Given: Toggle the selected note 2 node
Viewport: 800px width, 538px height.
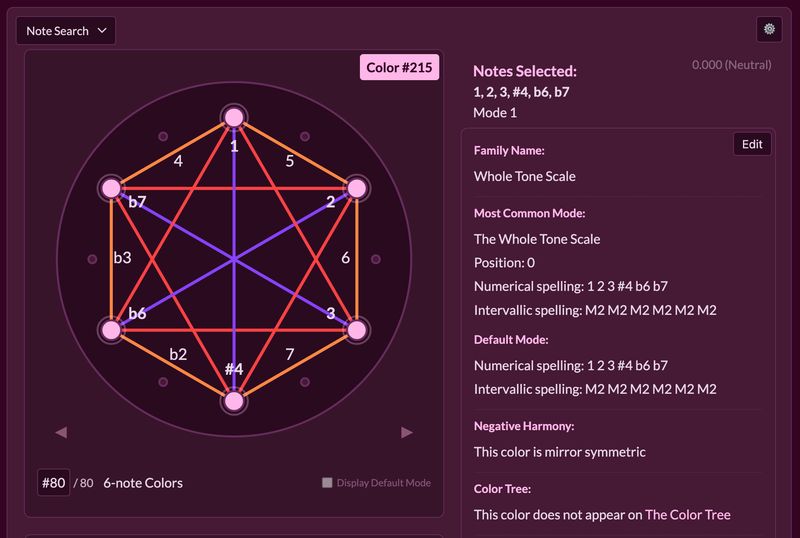Looking at the screenshot, I should (357, 188).
